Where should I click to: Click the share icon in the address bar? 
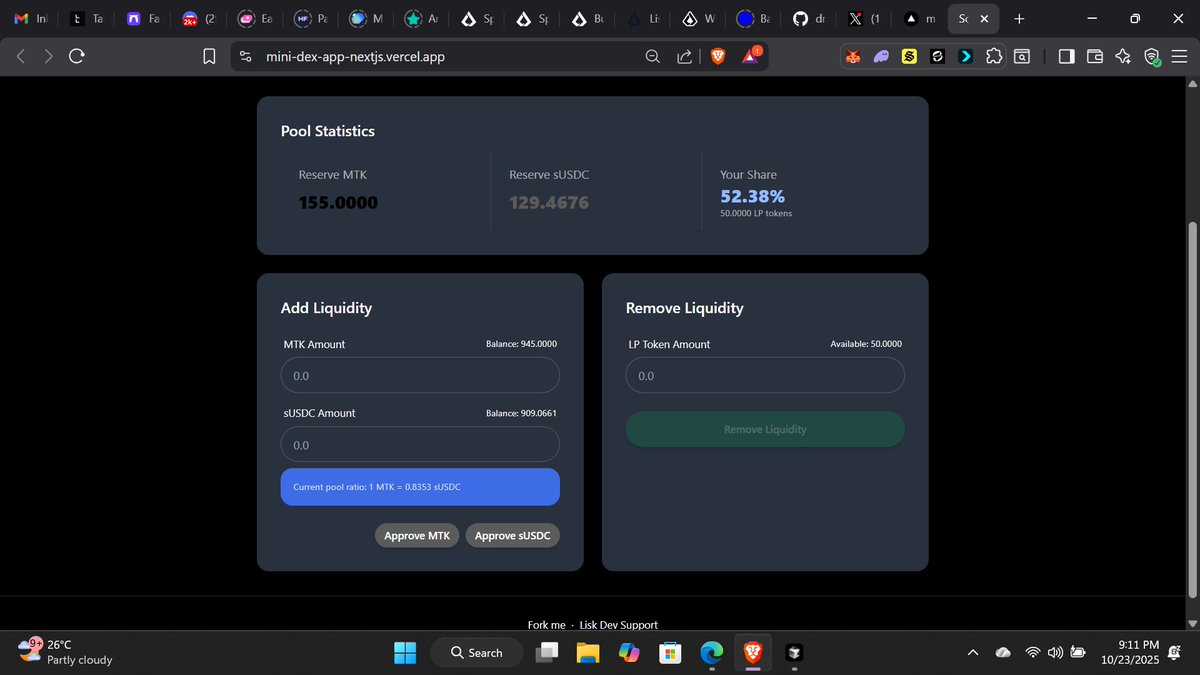[685, 57]
